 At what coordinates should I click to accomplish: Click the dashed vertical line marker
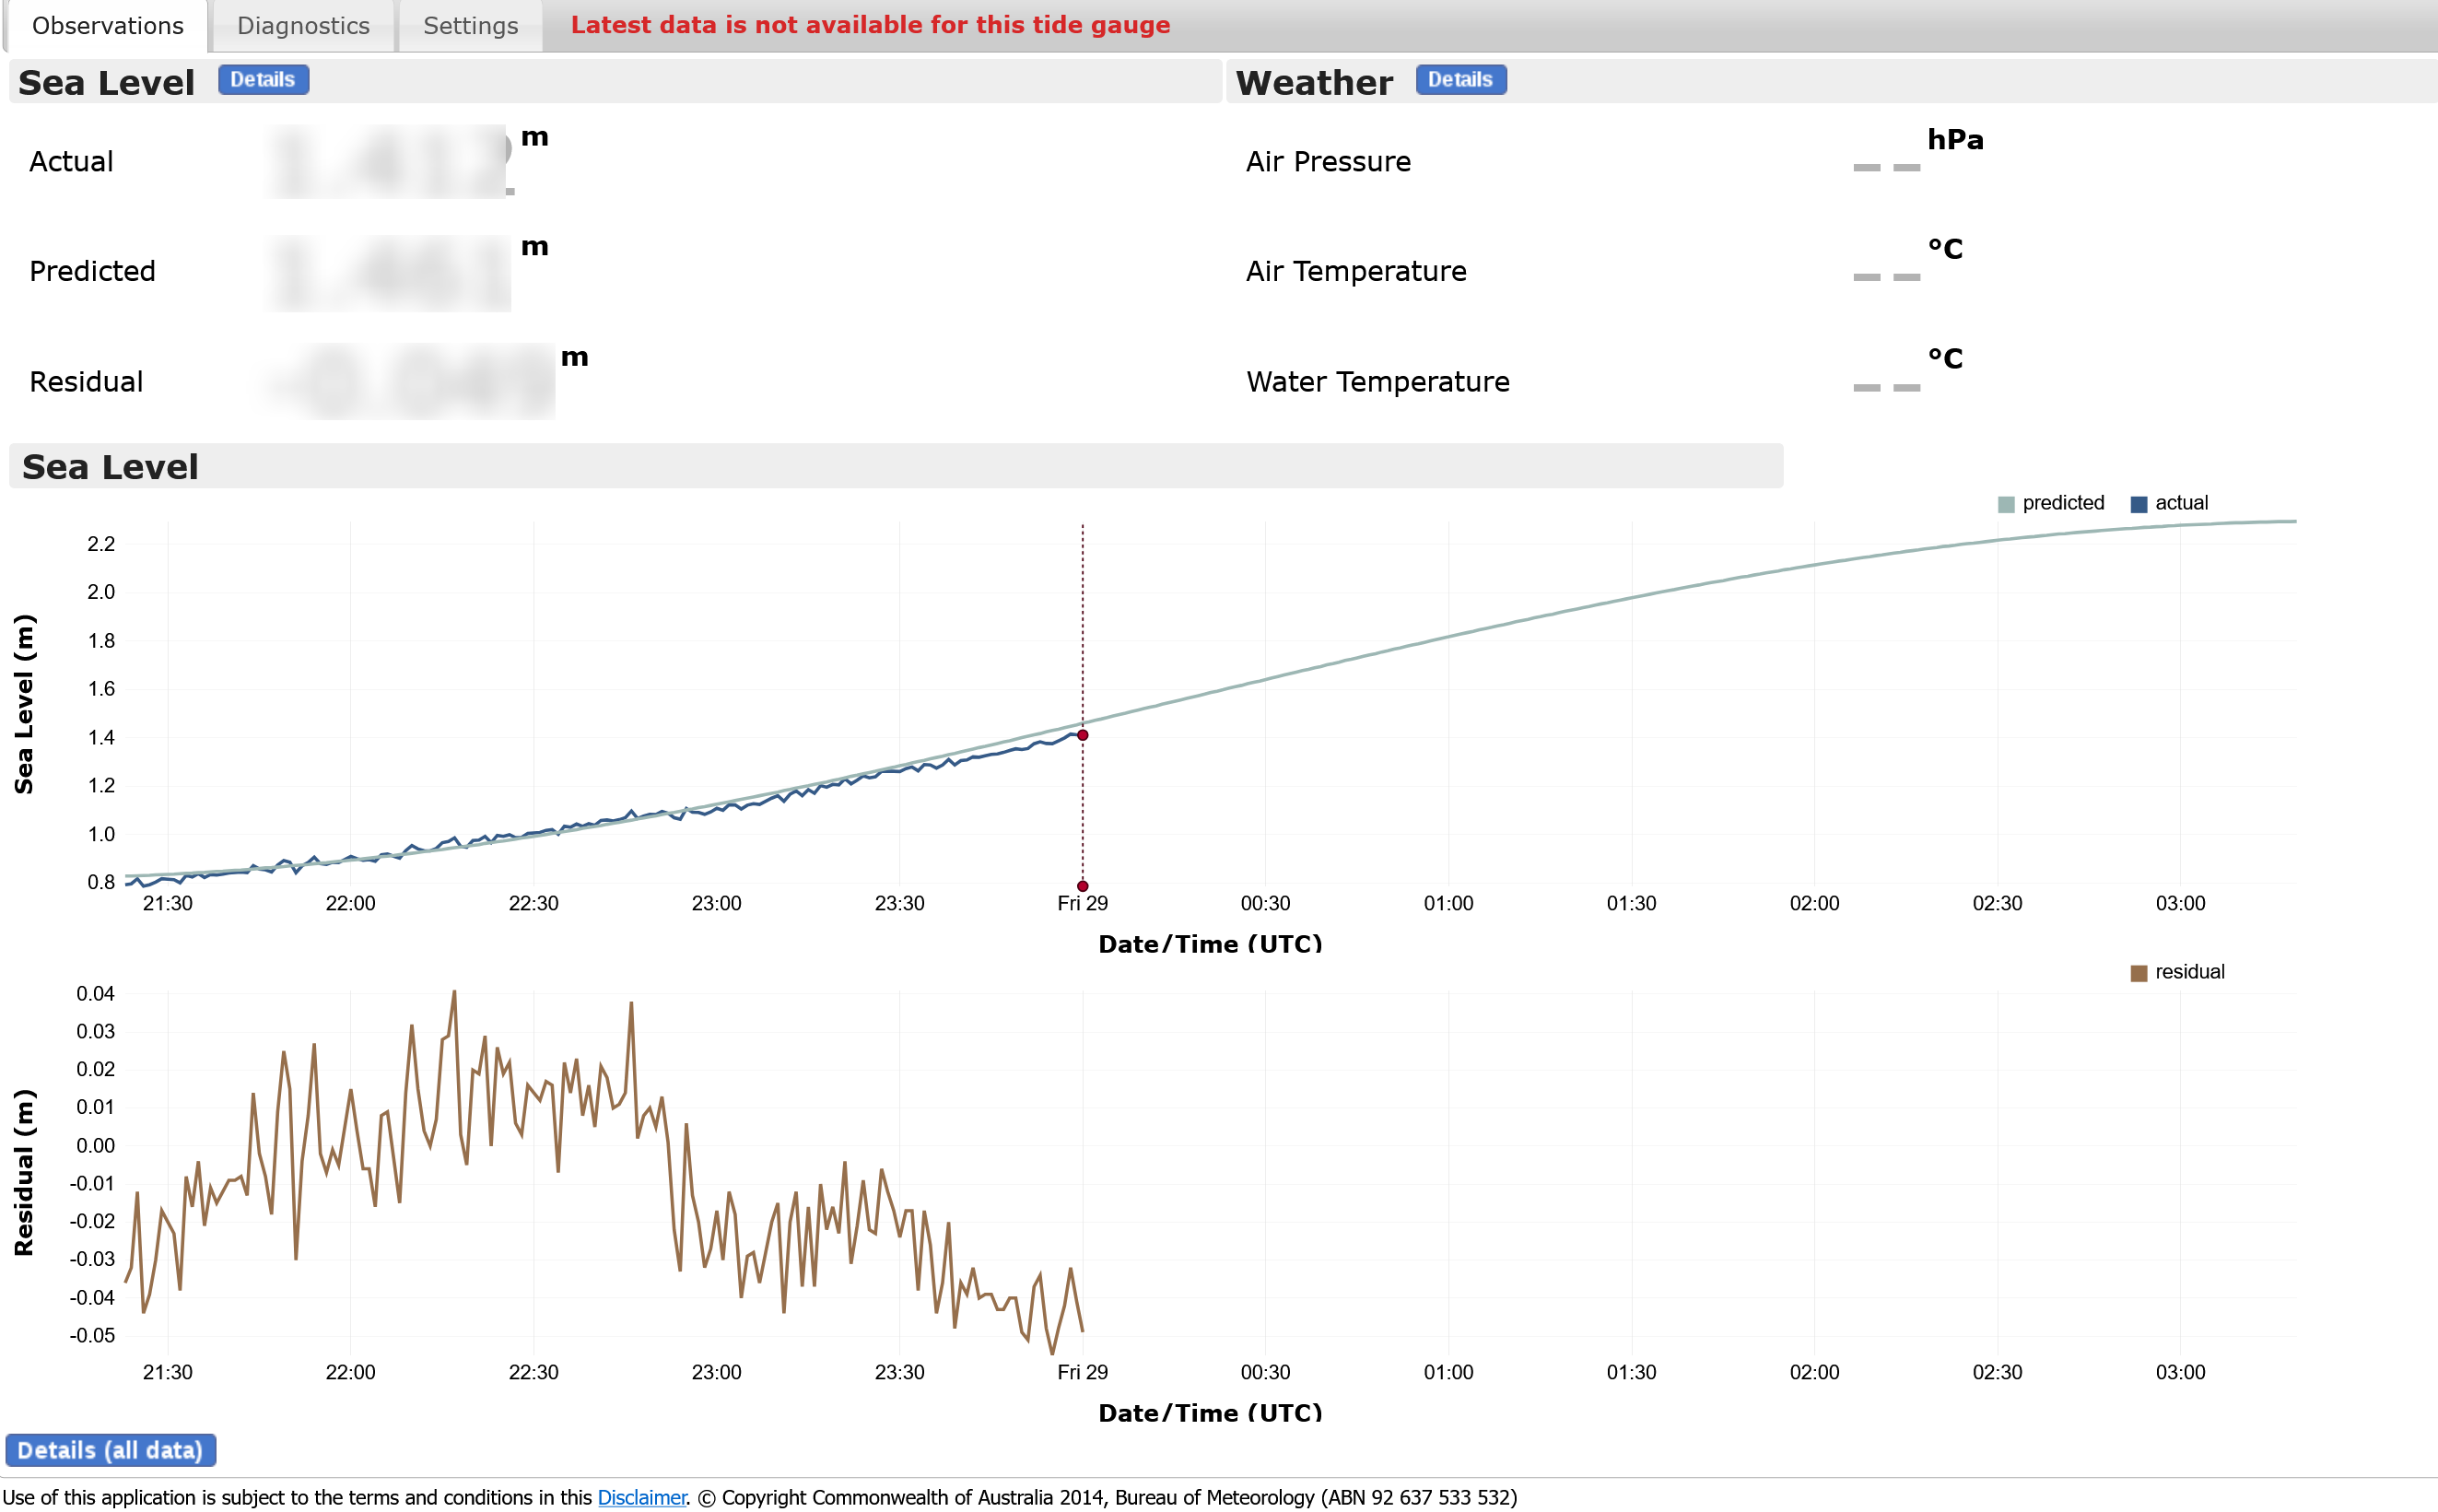pyautogui.click(x=1084, y=697)
